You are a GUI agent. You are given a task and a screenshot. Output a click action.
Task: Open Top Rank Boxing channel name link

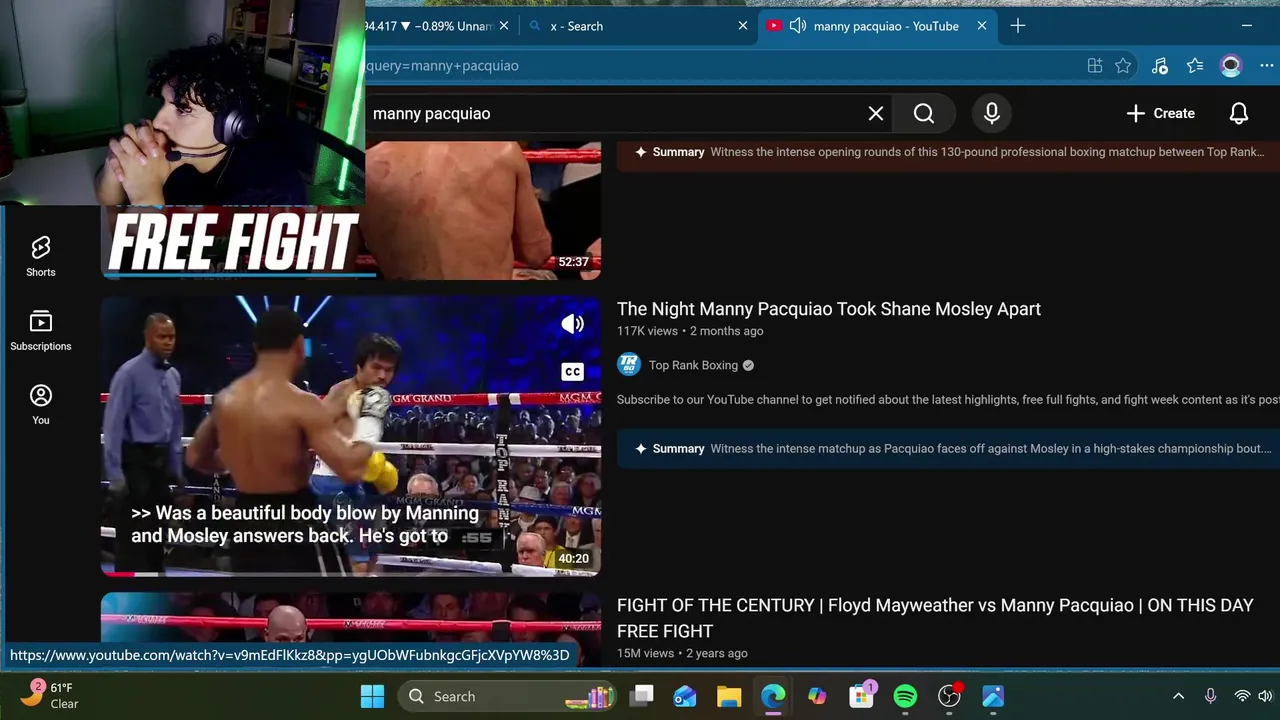tap(693, 366)
